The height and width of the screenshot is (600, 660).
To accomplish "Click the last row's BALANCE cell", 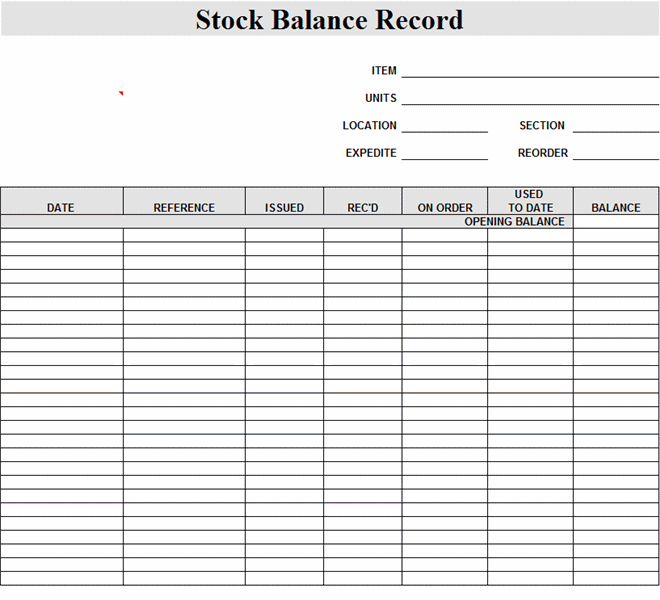I will coord(616,578).
